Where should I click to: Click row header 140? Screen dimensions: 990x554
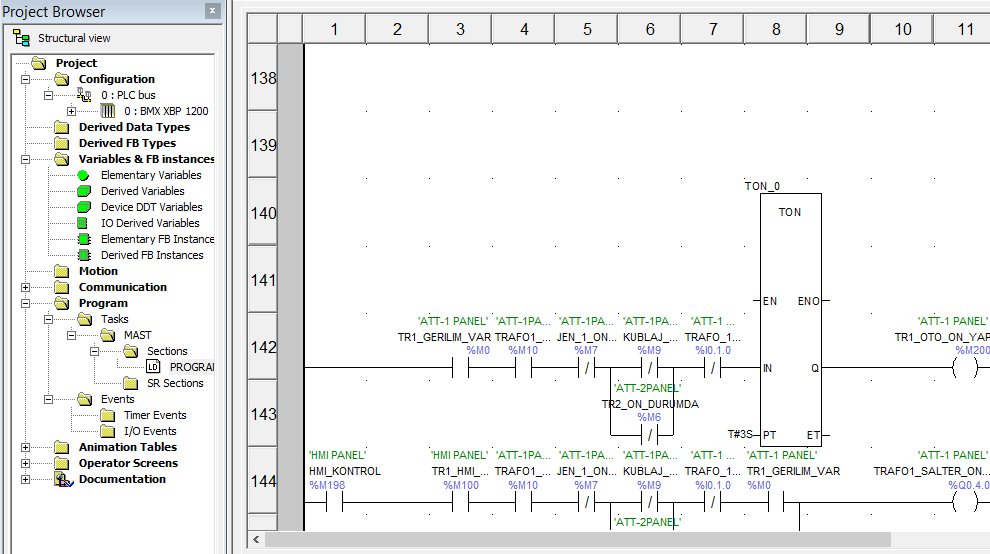pos(263,213)
